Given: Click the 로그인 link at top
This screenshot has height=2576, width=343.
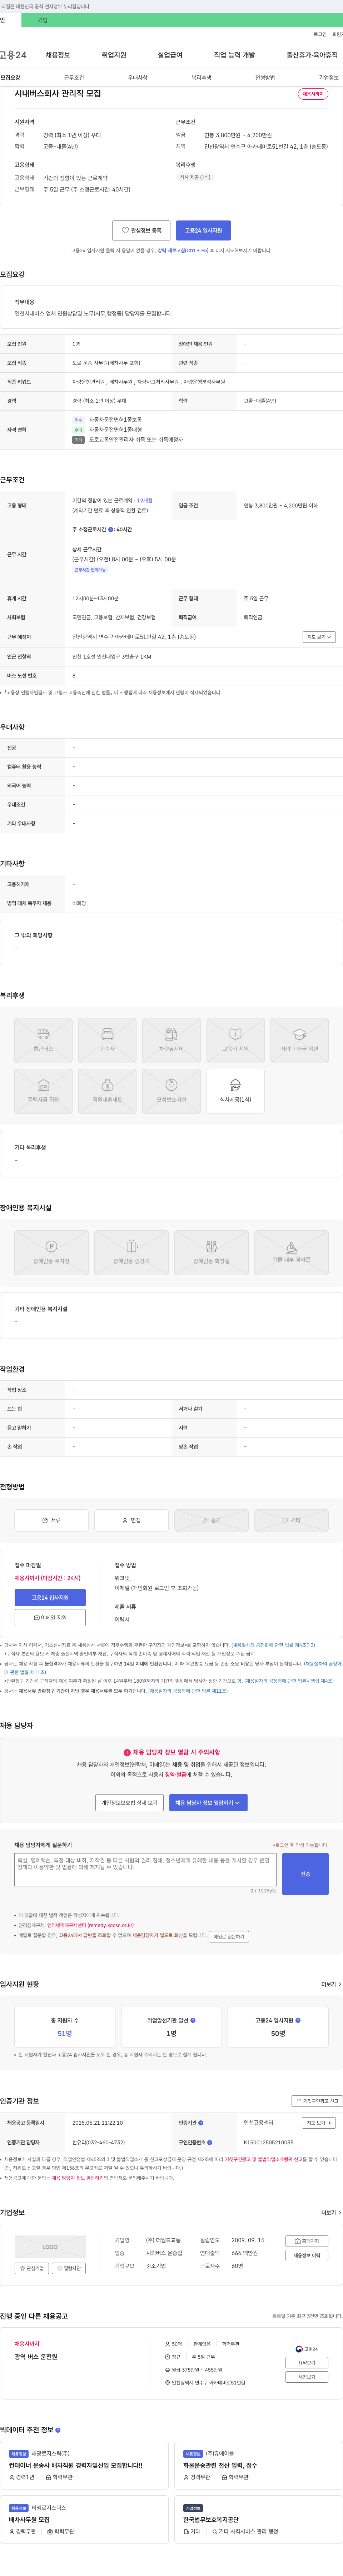Looking at the screenshot, I should [320, 34].
